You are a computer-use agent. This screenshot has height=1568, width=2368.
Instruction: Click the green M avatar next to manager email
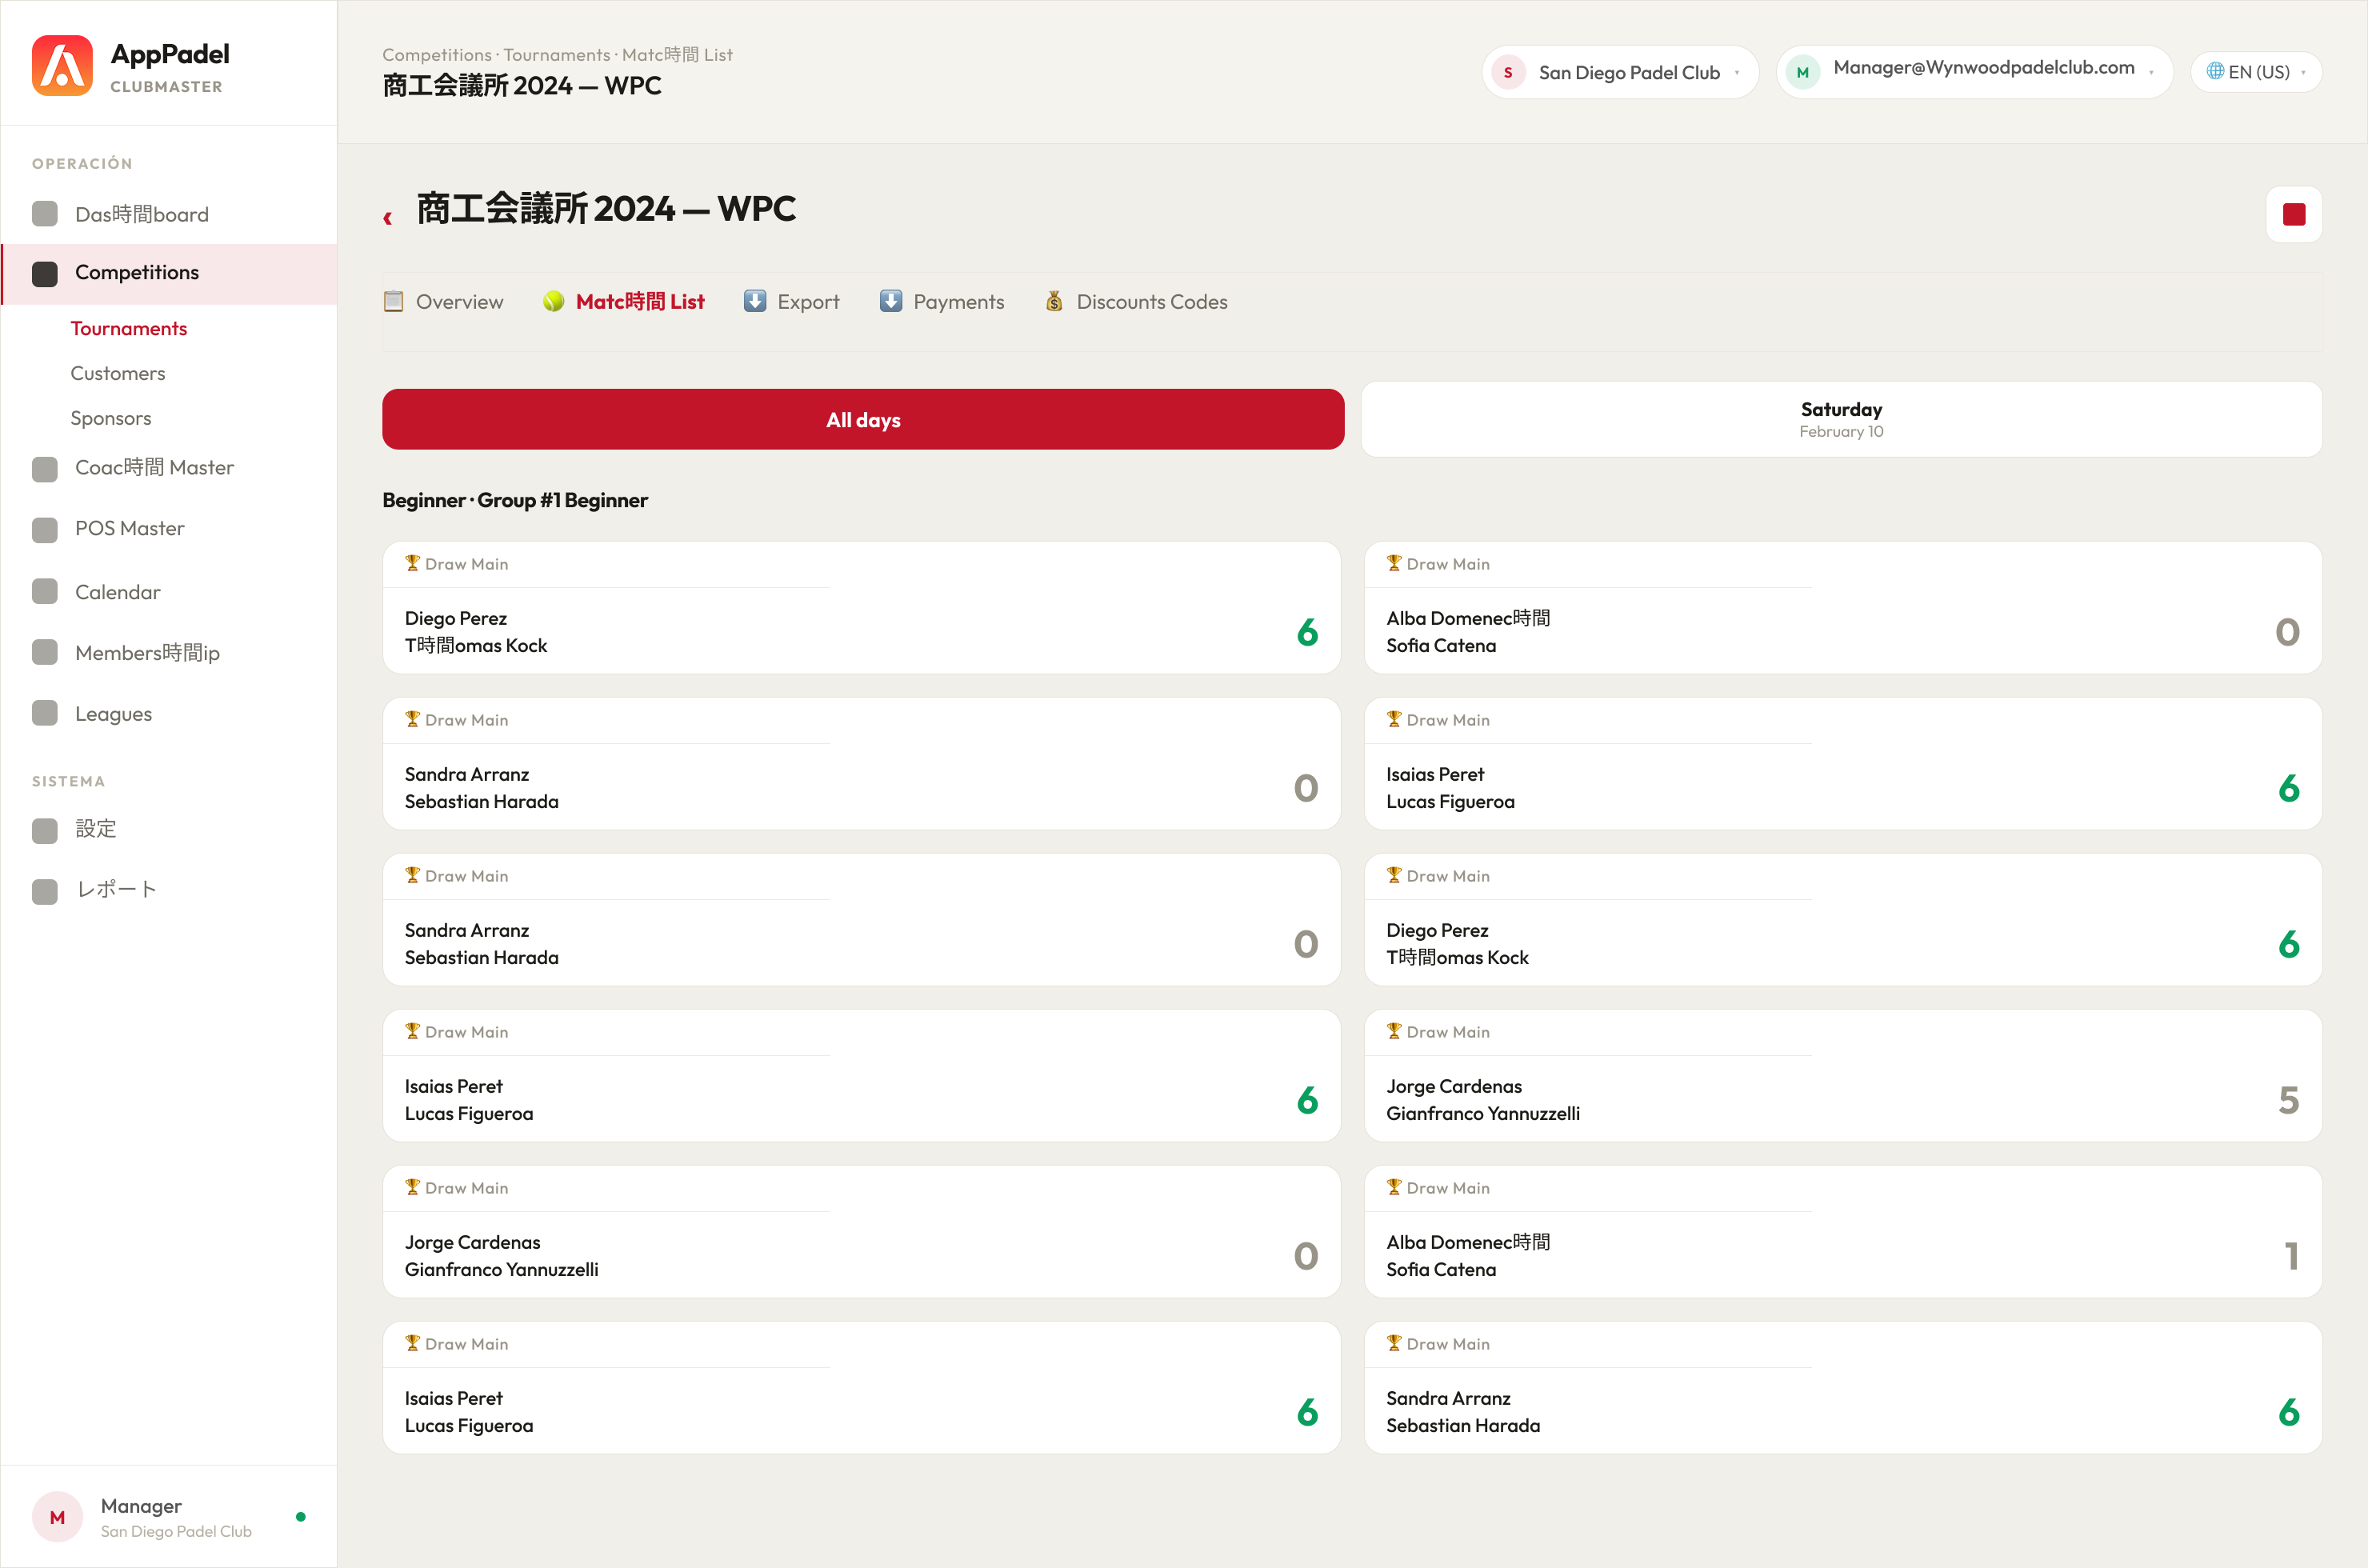[x=1802, y=72]
